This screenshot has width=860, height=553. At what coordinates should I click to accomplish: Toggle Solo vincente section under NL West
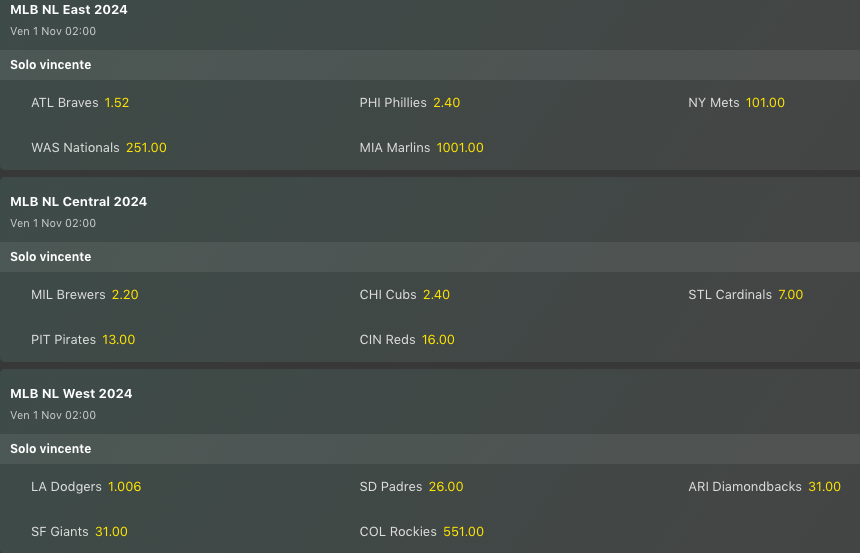tap(50, 449)
